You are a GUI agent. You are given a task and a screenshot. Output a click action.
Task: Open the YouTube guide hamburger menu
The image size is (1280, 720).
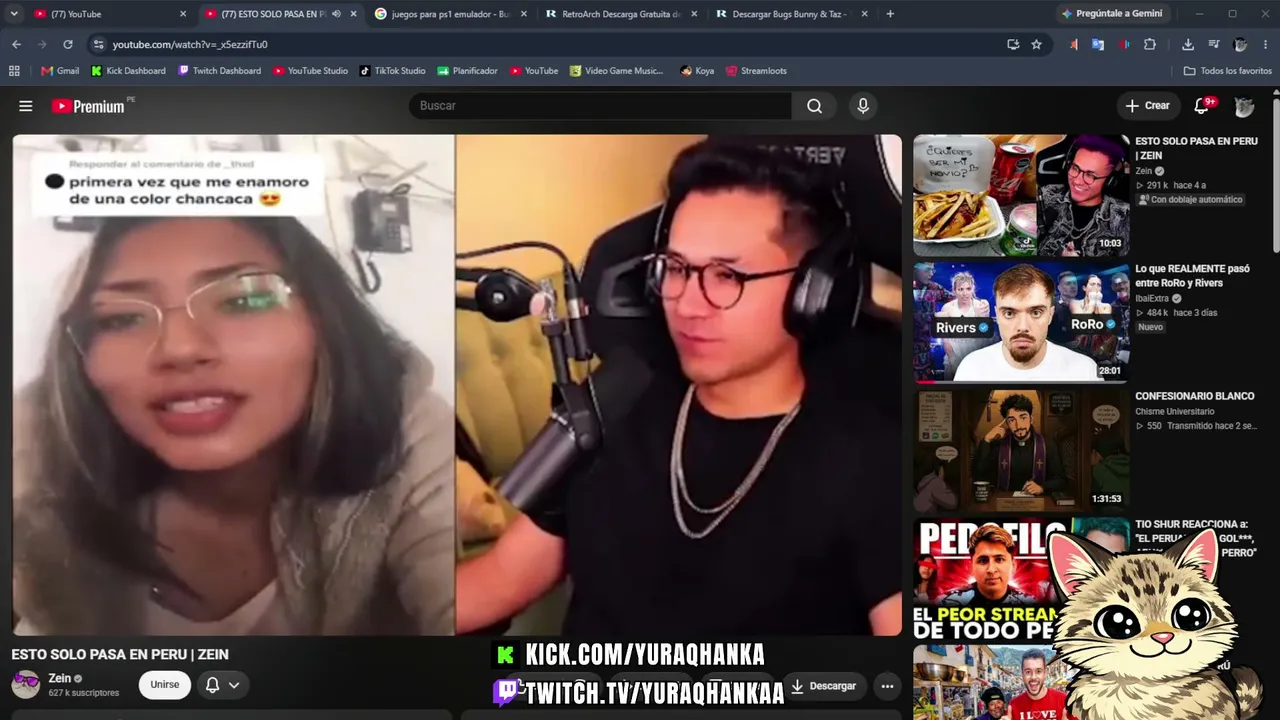(x=26, y=106)
